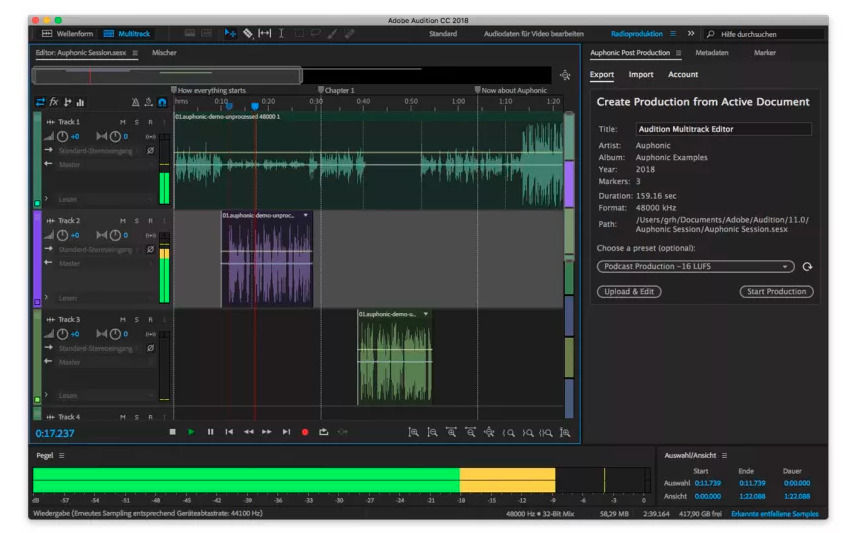
Task: Open the workspace overflow chevrons
Action: point(691,33)
